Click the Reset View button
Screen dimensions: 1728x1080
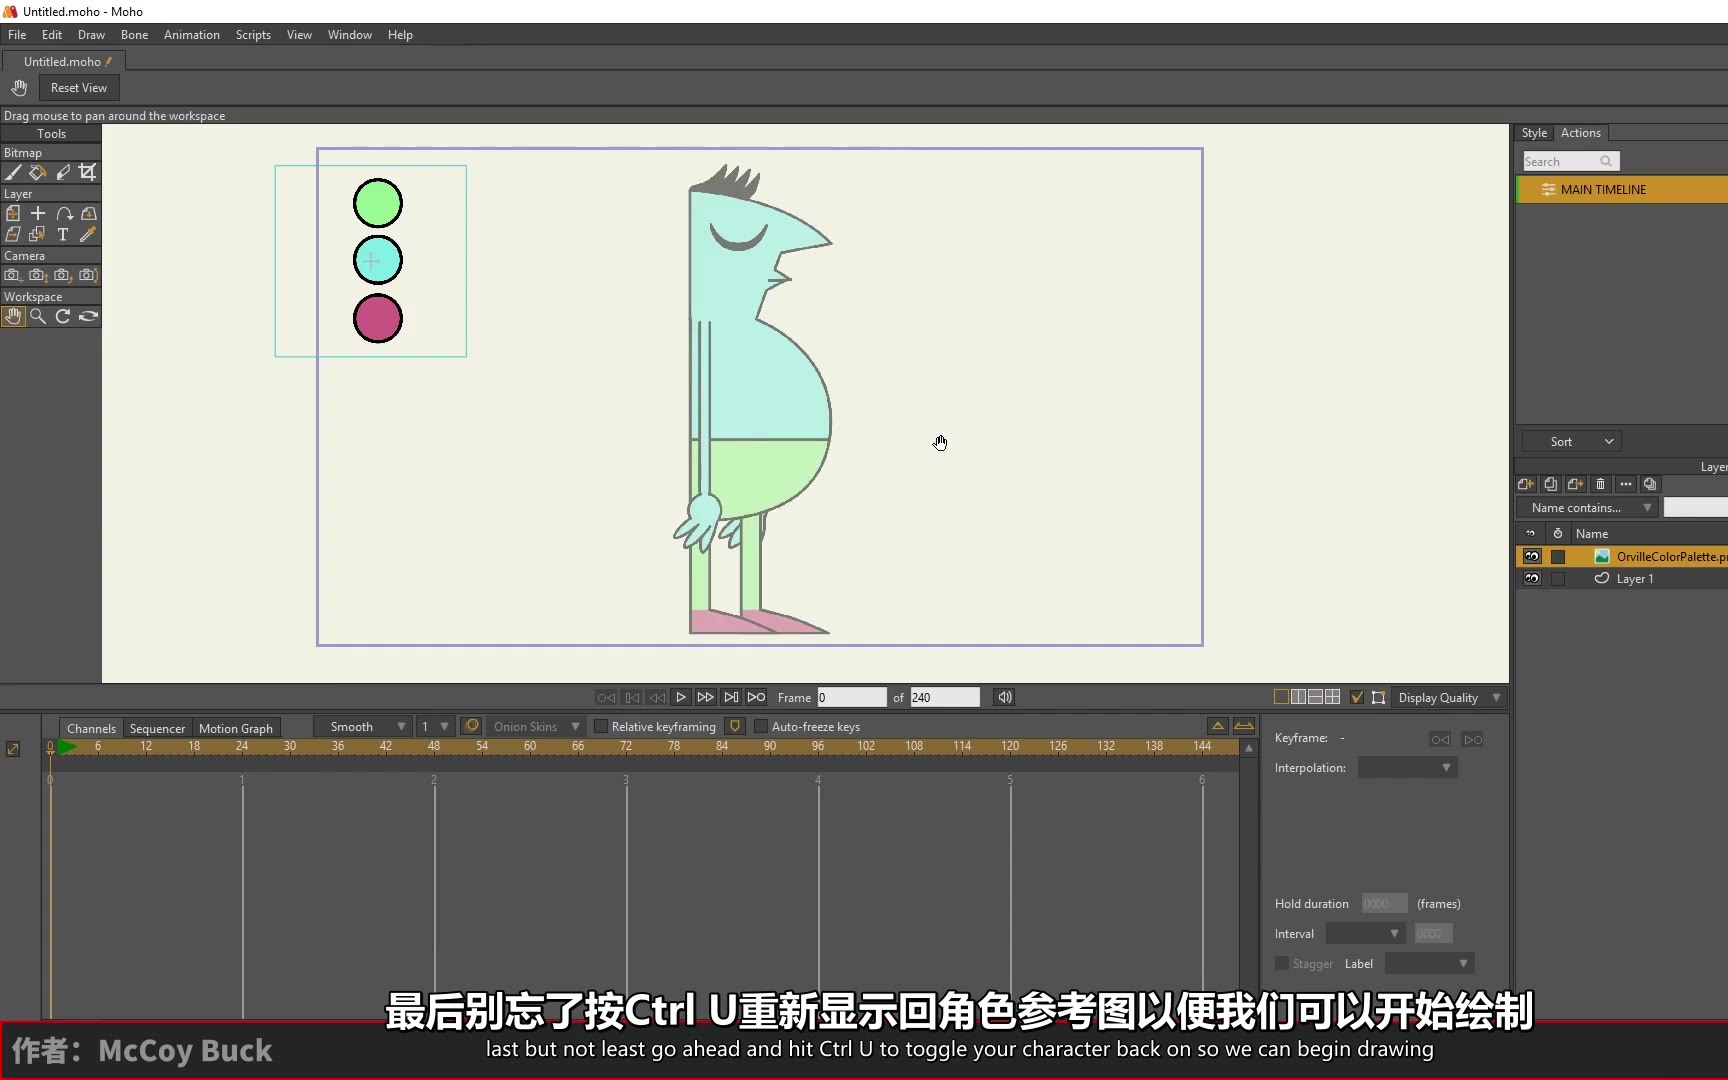(79, 88)
